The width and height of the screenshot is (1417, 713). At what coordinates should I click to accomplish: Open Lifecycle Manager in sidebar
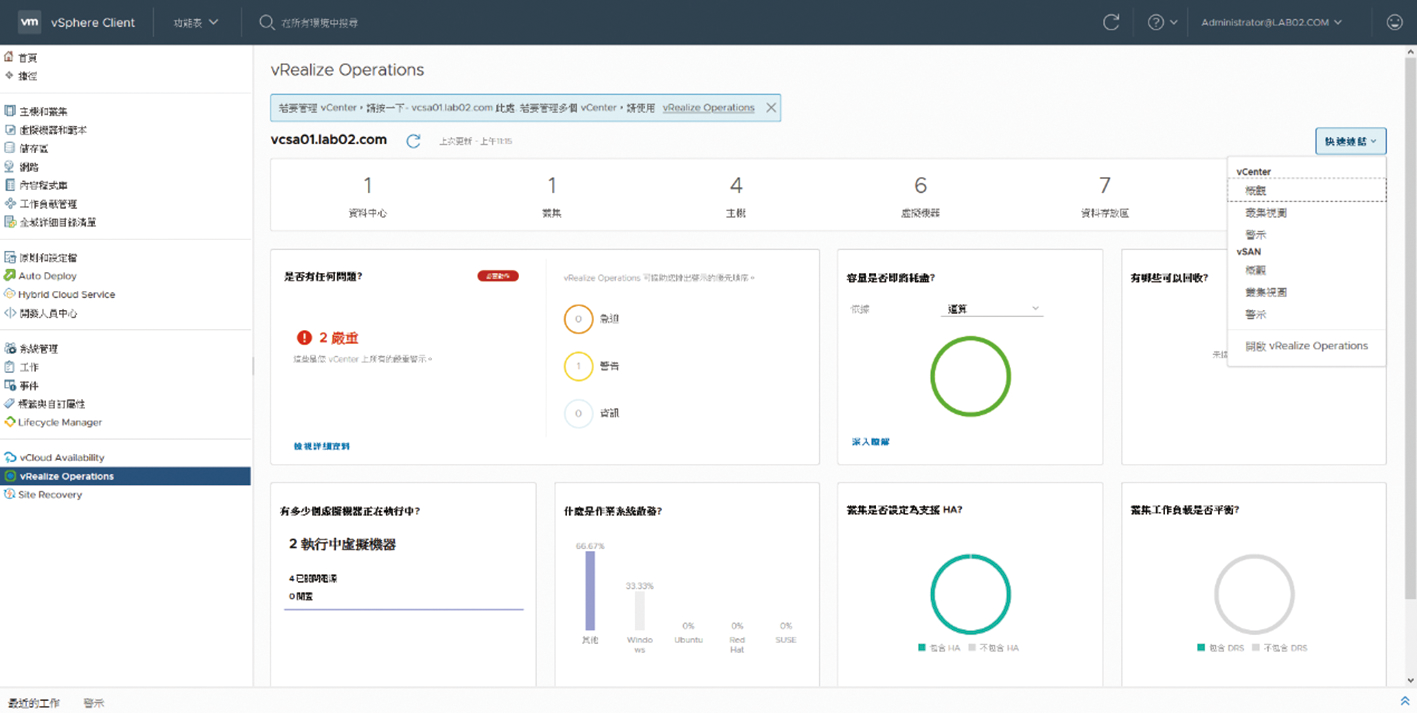tap(53, 422)
